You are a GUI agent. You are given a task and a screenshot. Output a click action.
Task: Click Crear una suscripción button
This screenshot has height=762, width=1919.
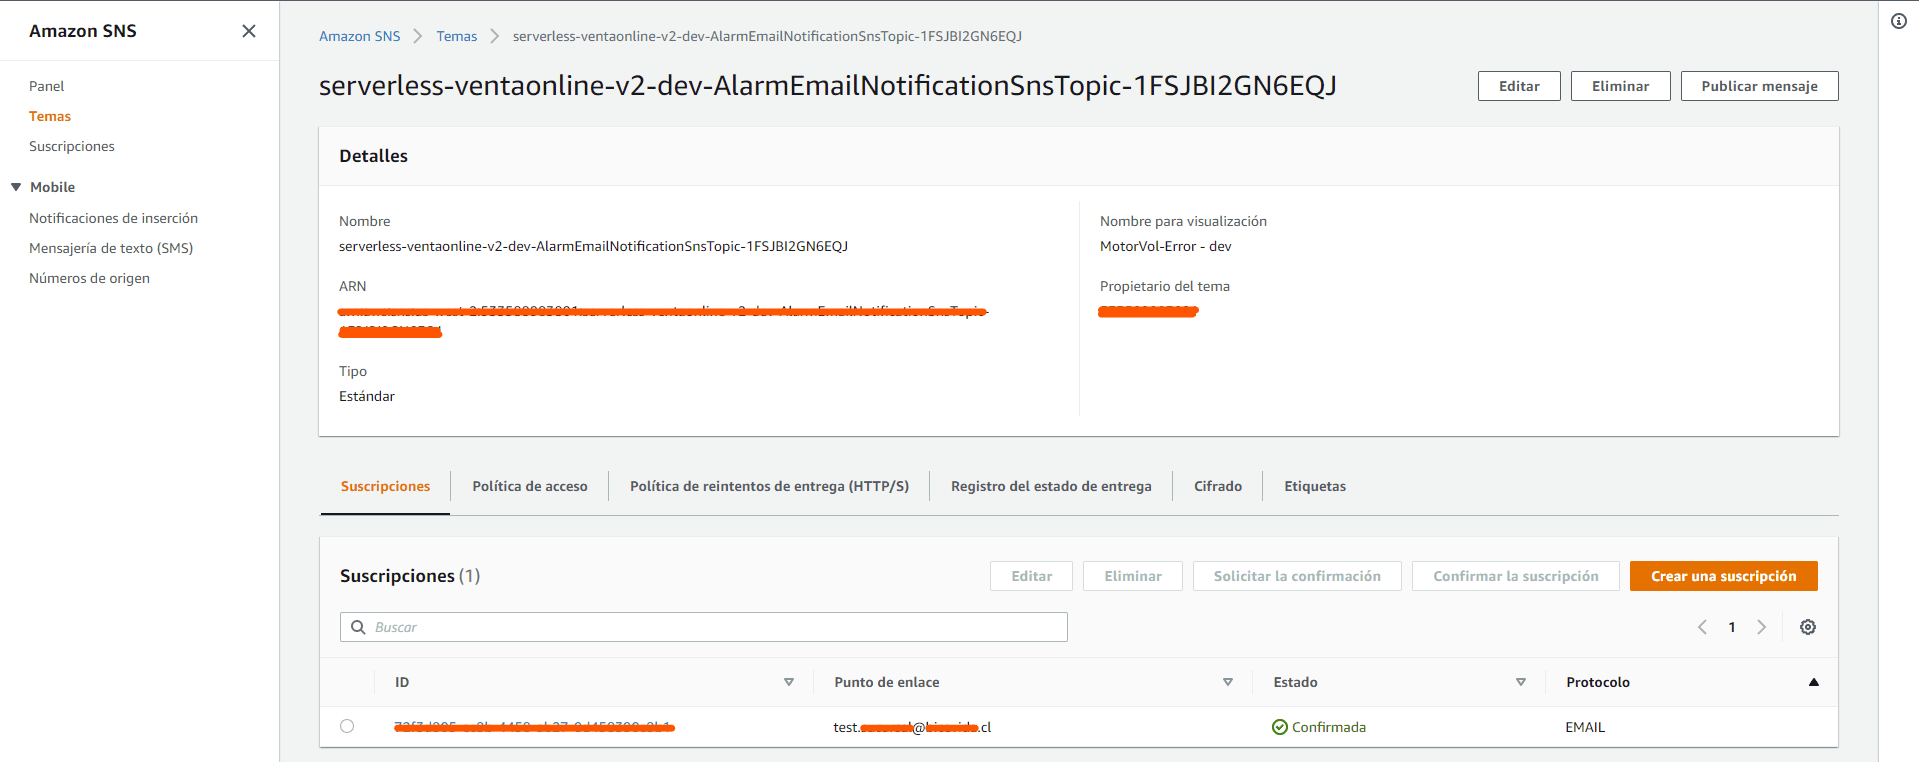pyautogui.click(x=1722, y=576)
